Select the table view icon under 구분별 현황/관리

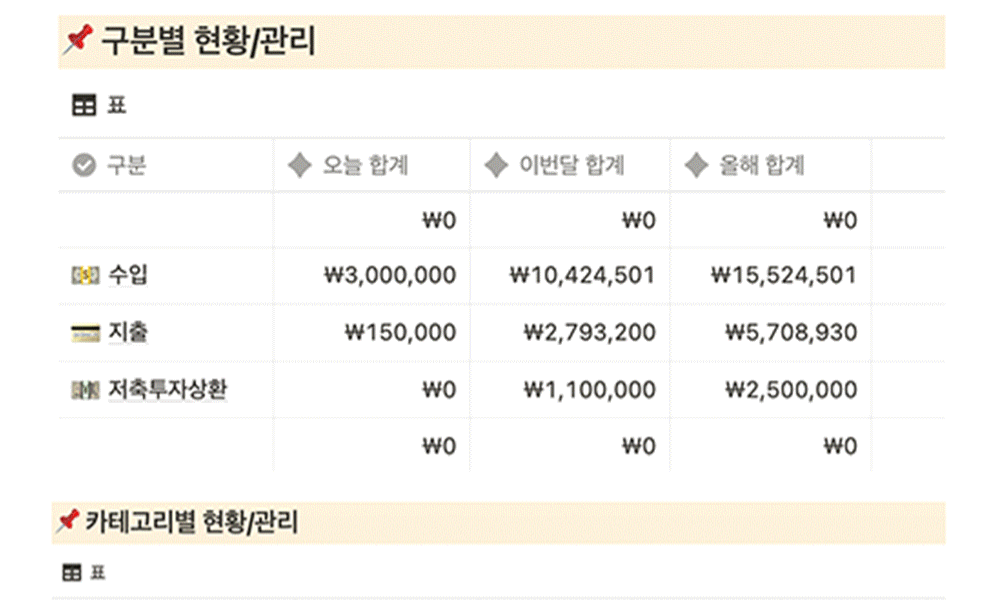point(84,105)
